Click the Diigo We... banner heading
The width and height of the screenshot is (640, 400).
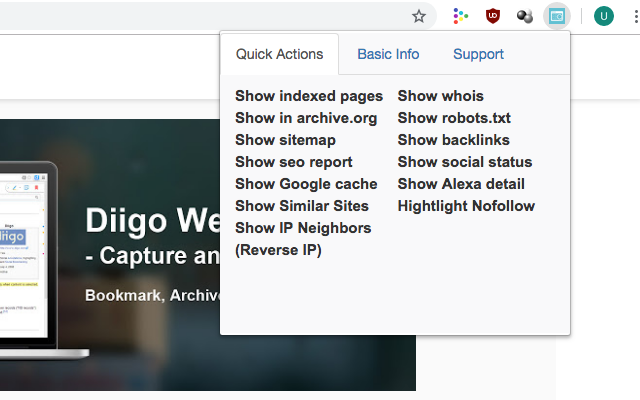153,221
